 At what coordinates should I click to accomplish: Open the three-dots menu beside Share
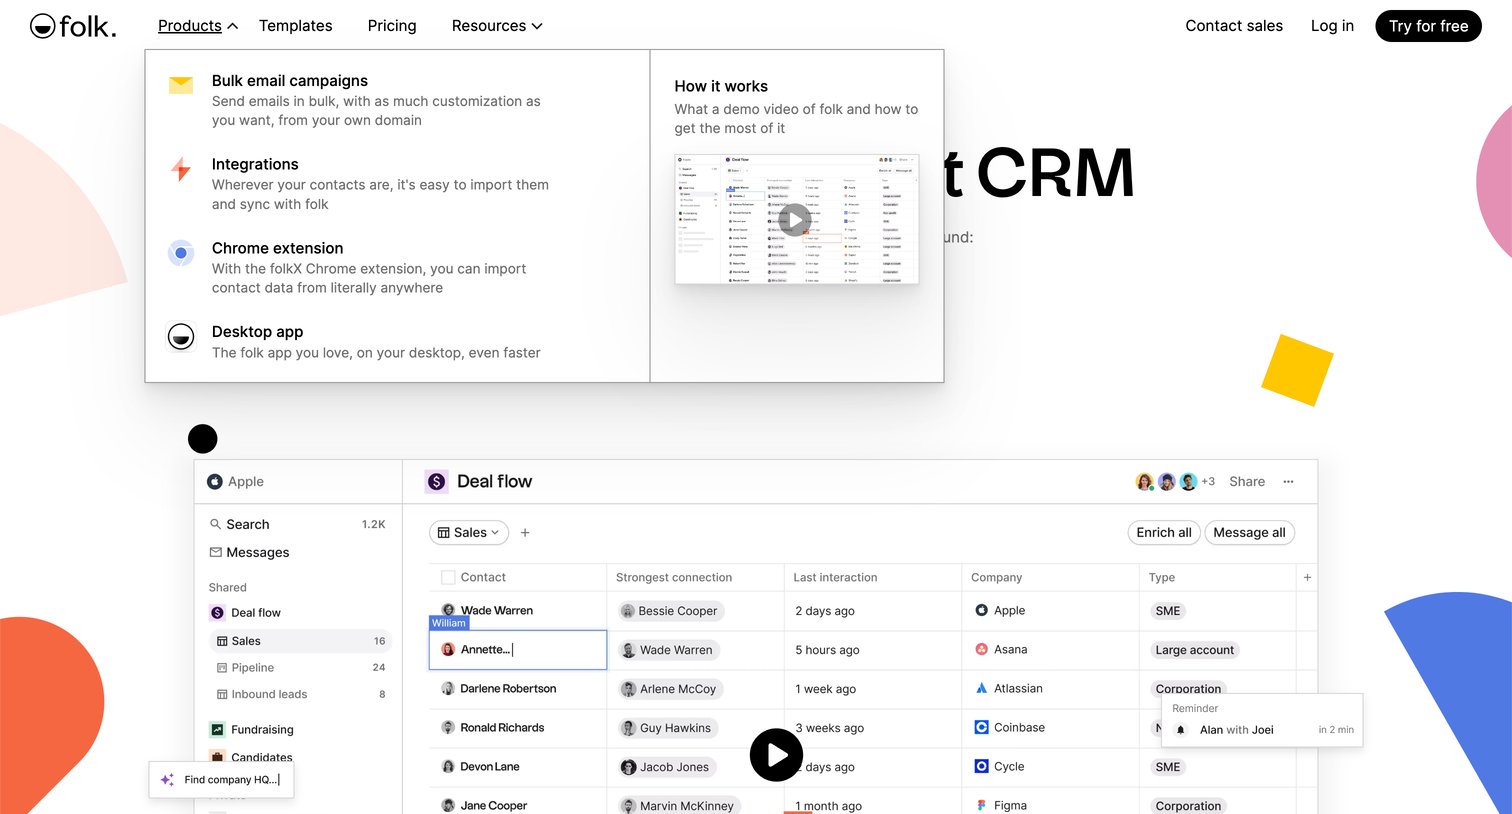1288,482
